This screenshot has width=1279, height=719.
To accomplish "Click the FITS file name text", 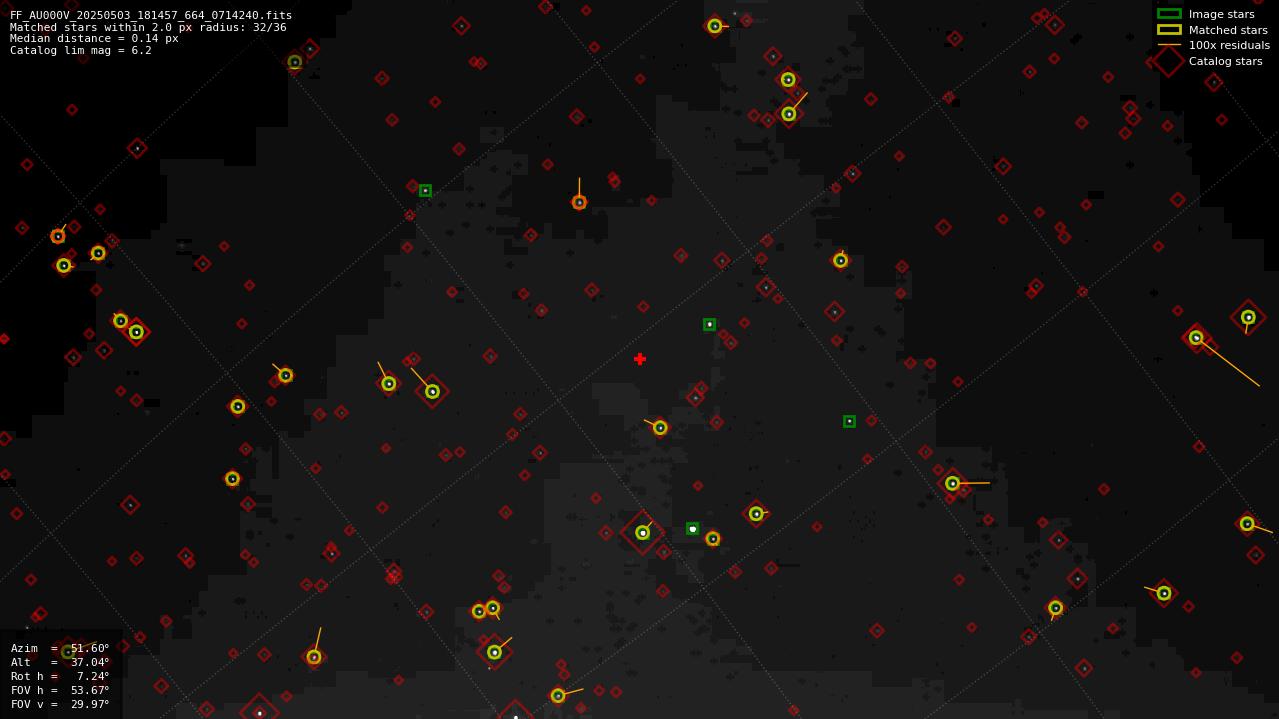I will pyautogui.click(x=151, y=15).
